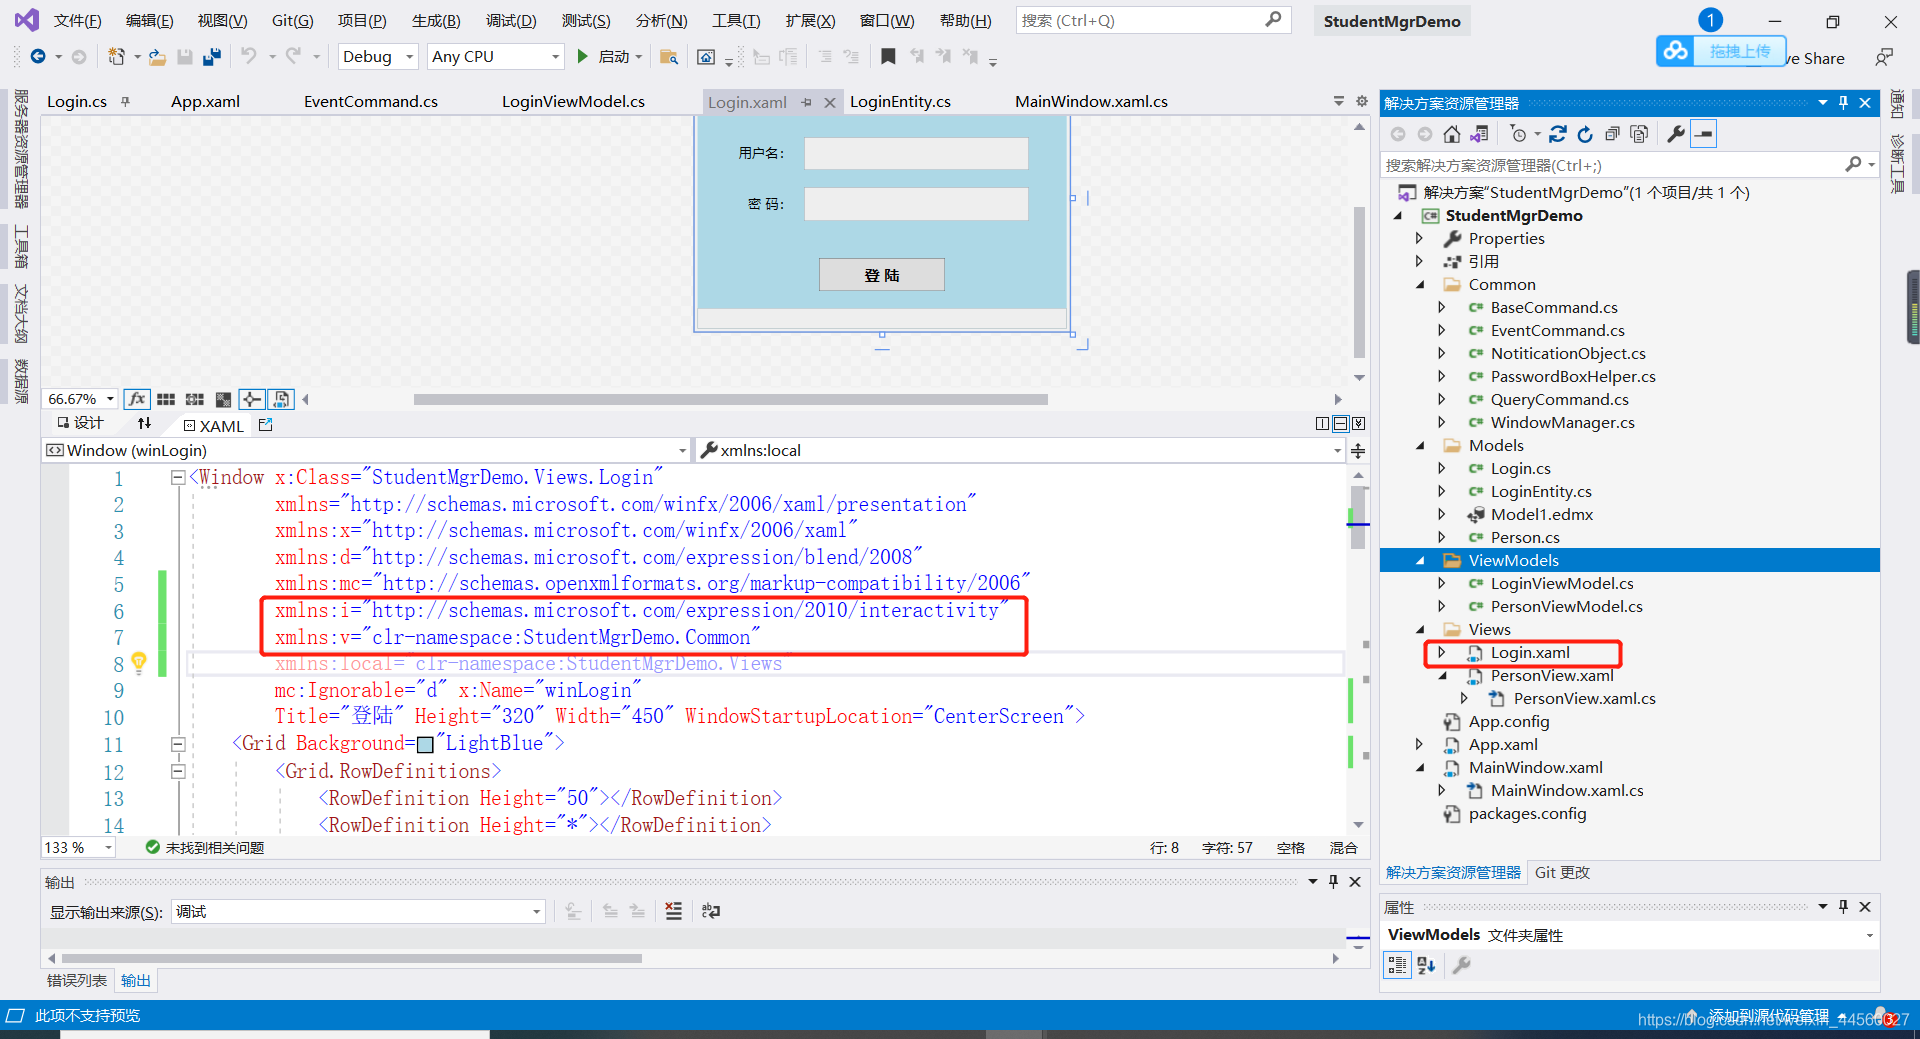Toggle artboard background checkerboard
The height and width of the screenshot is (1039, 1920).
point(223,399)
